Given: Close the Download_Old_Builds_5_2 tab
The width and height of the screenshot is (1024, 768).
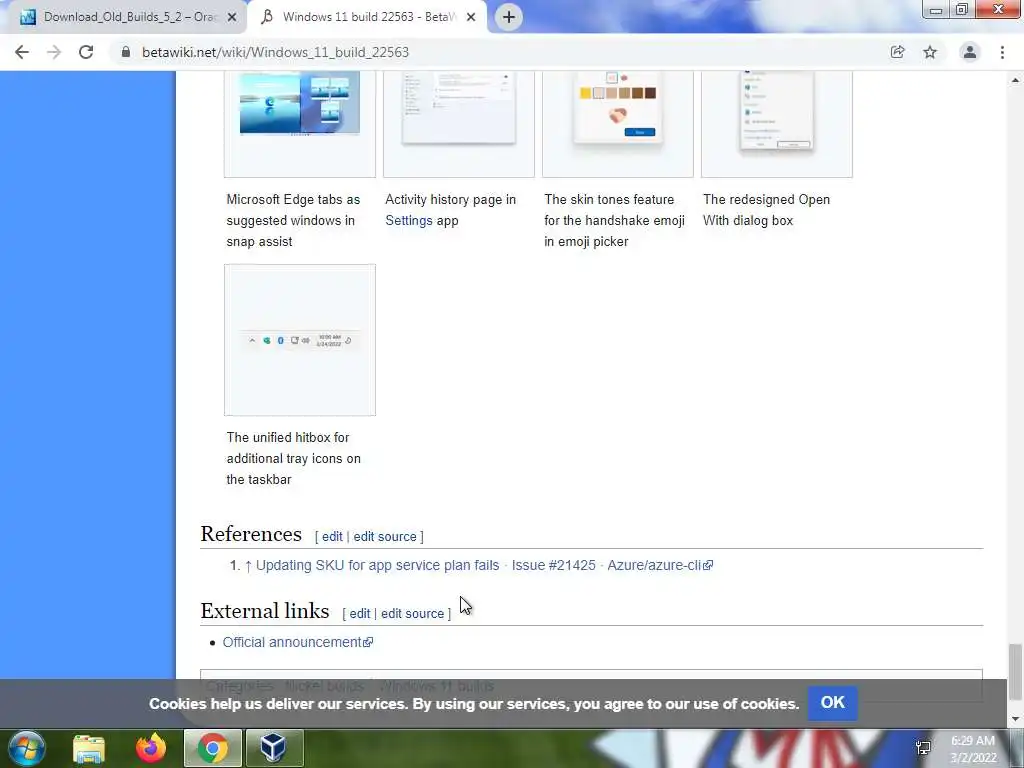Looking at the screenshot, I should click(x=232, y=17).
